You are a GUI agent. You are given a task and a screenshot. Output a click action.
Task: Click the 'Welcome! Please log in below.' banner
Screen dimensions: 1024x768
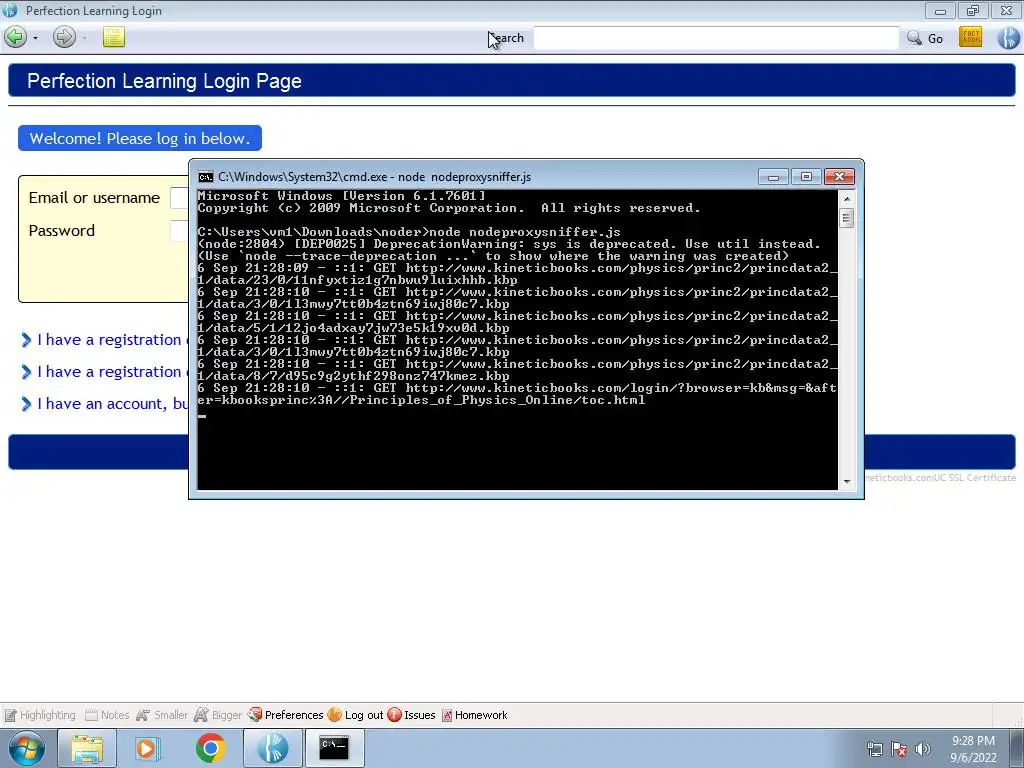pos(140,138)
